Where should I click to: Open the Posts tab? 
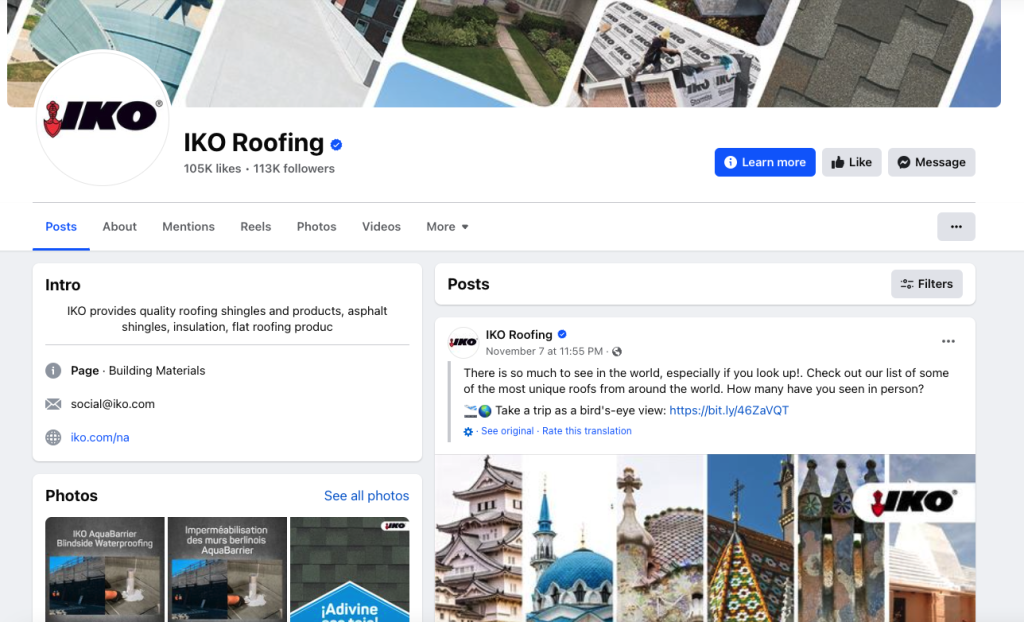pos(61,227)
